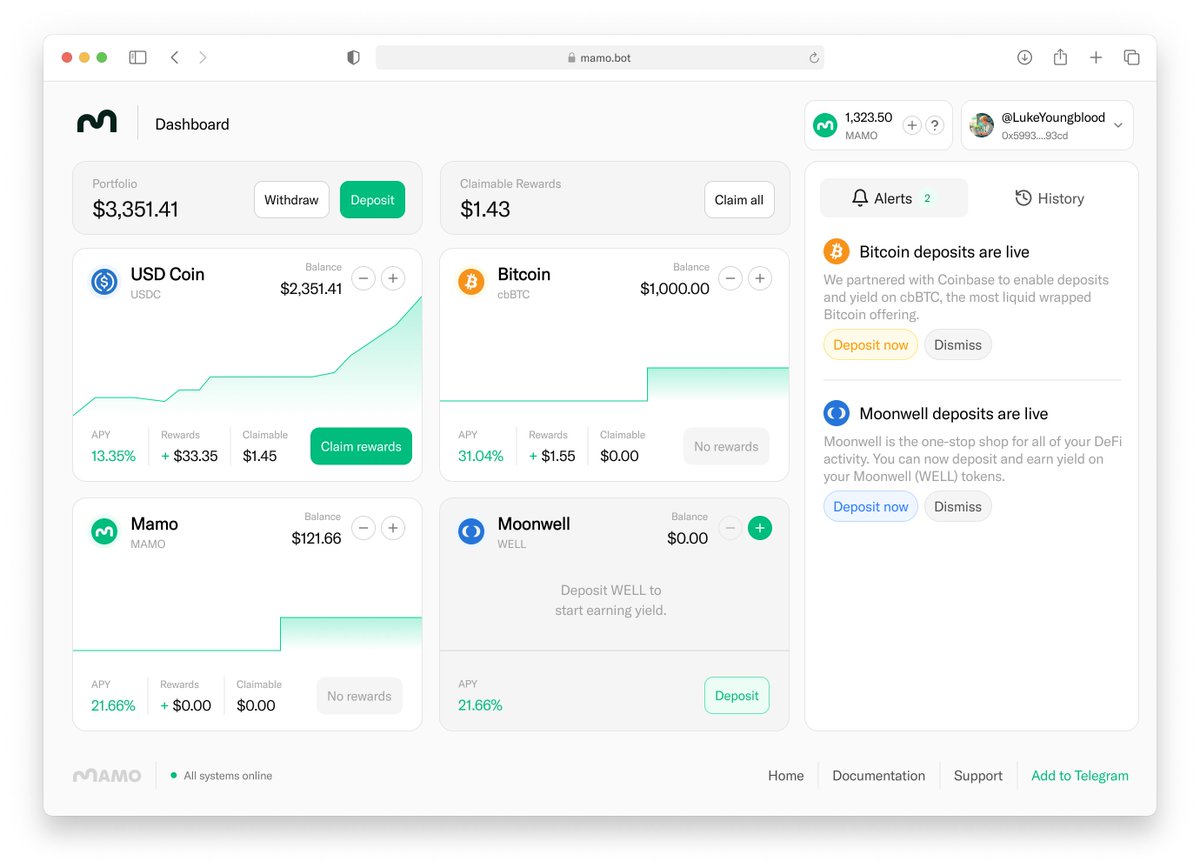Click the Mamo balance chart
The width and height of the screenshot is (1200, 868).
[247, 634]
